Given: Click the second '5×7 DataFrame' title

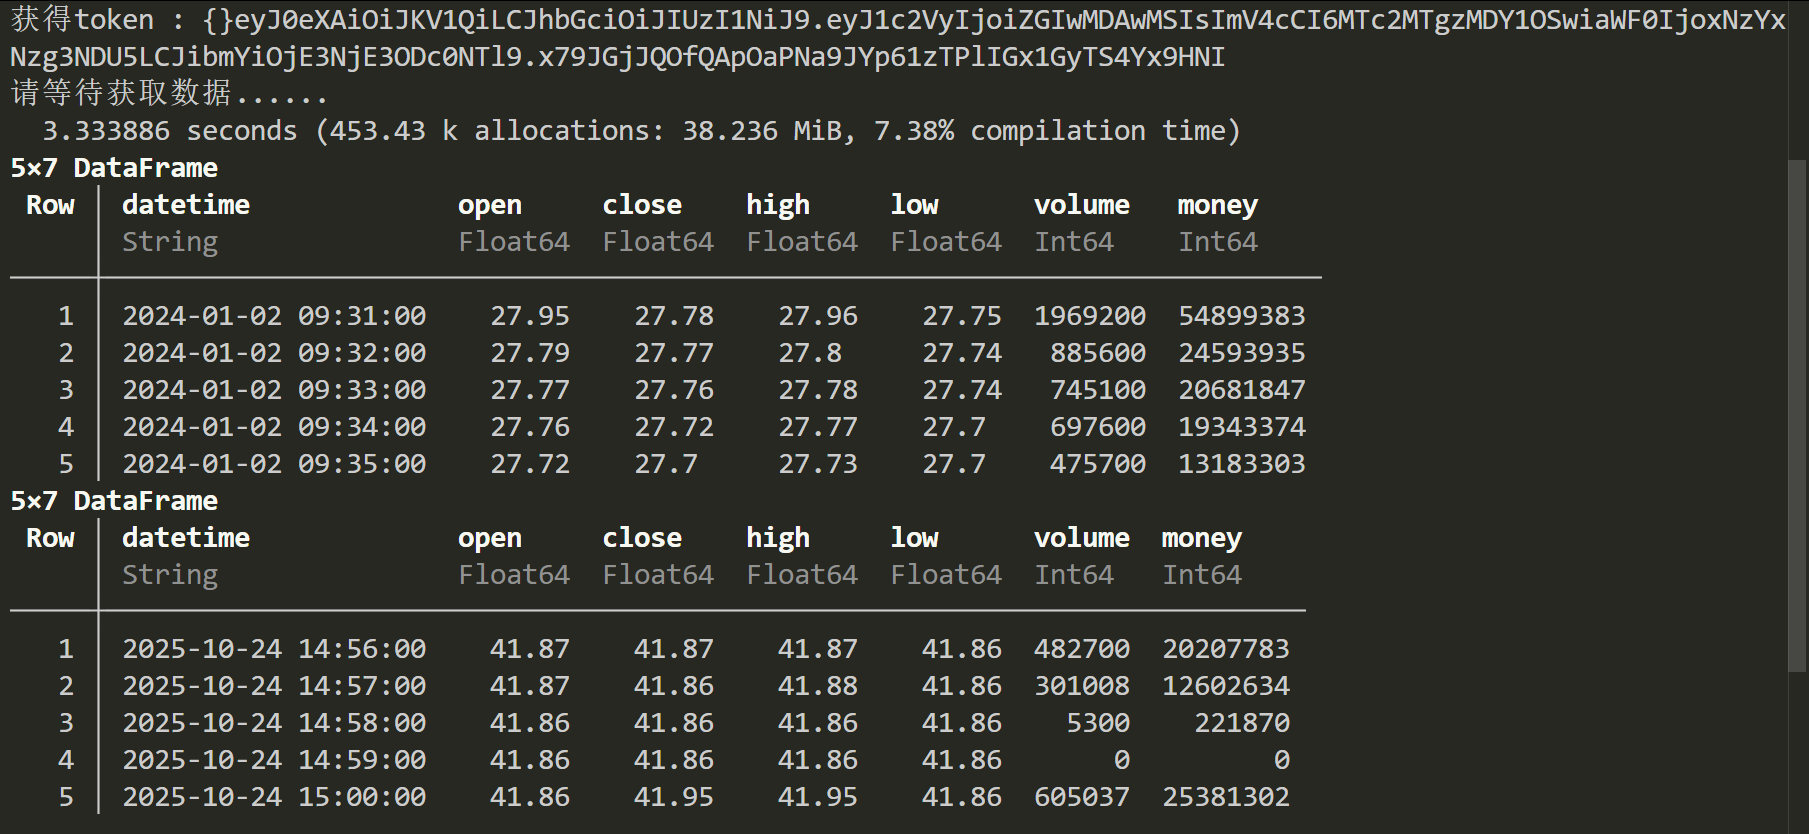Looking at the screenshot, I should click(114, 501).
